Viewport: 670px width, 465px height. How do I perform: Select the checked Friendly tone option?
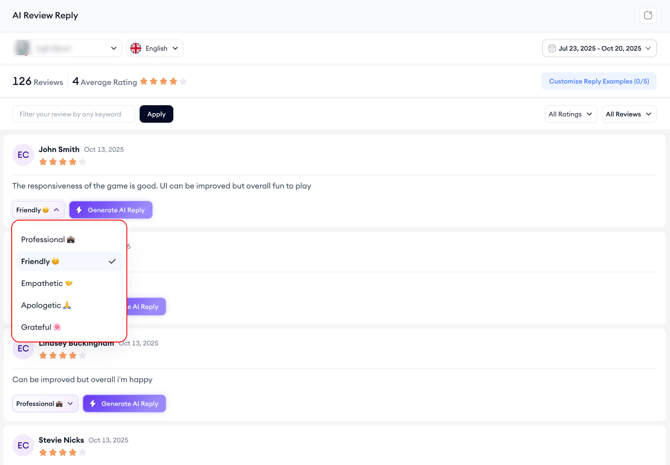(x=68, y=261)
